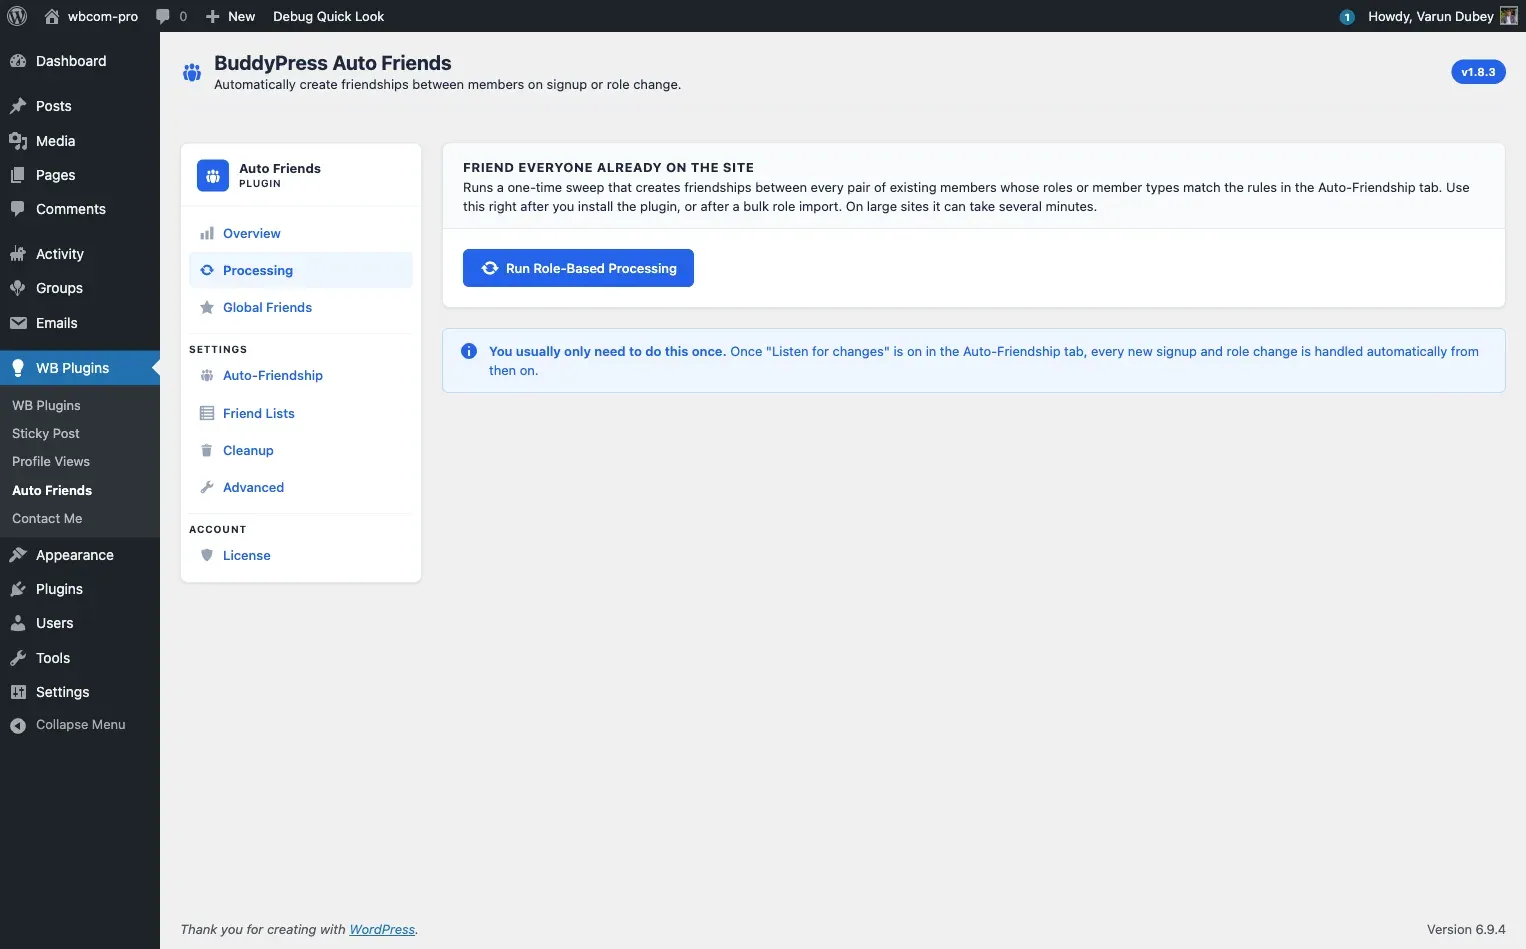1526x949 pixels.
Task: Run Role-Based Processing
Action: coord(578,268)
